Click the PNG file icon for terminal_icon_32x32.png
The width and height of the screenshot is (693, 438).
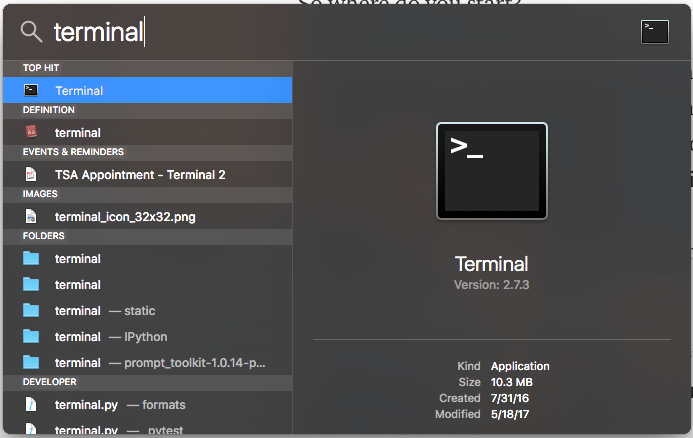click(x=31, y=217)
